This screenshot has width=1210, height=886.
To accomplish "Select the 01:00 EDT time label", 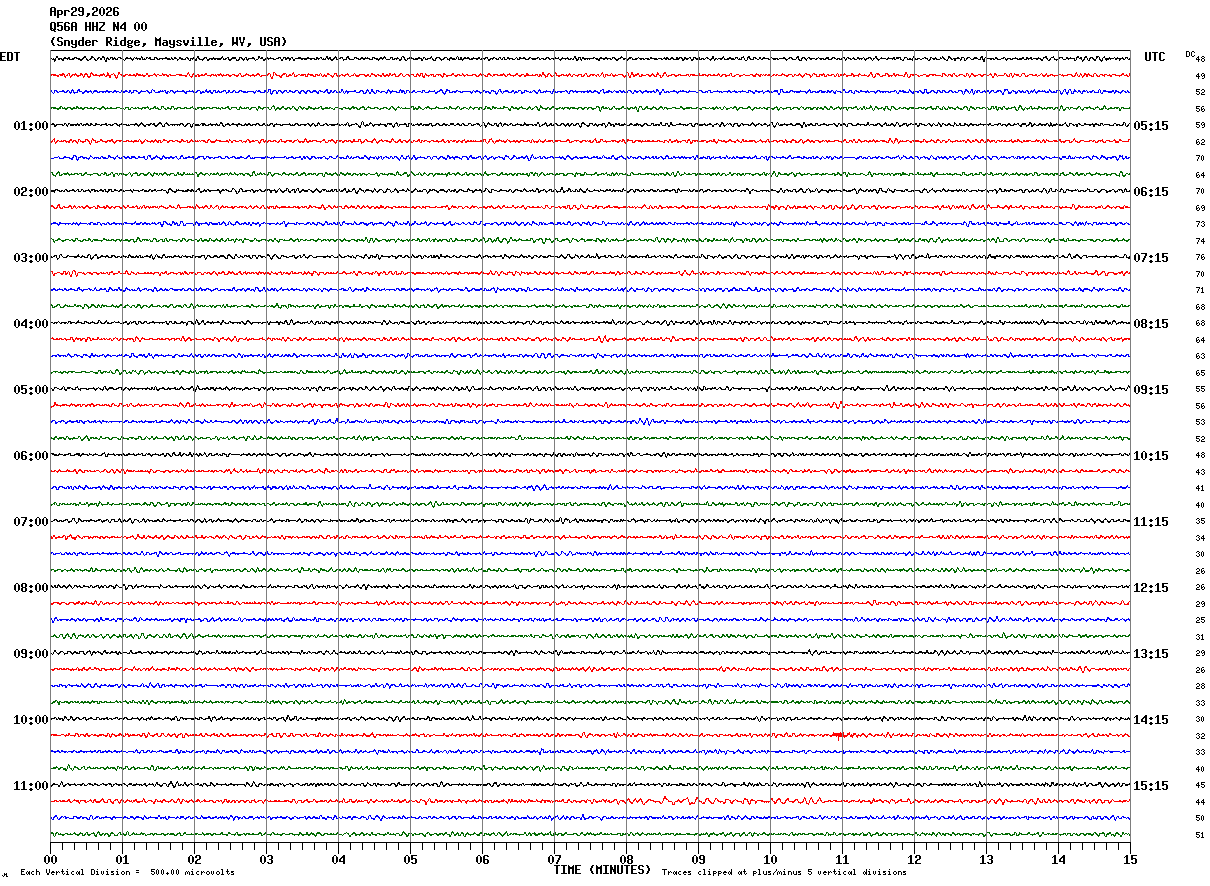I will [x=31, y=126].
